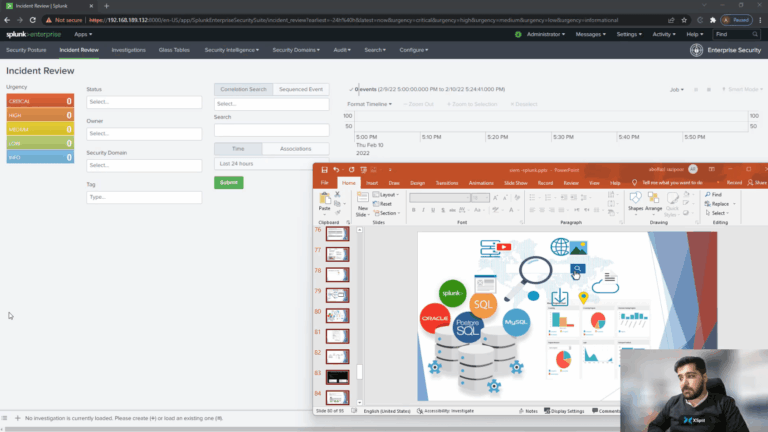Click Share button in PowerPoint ribbon
The height and width of the screenshot is (432, 768).
point(757,183)
